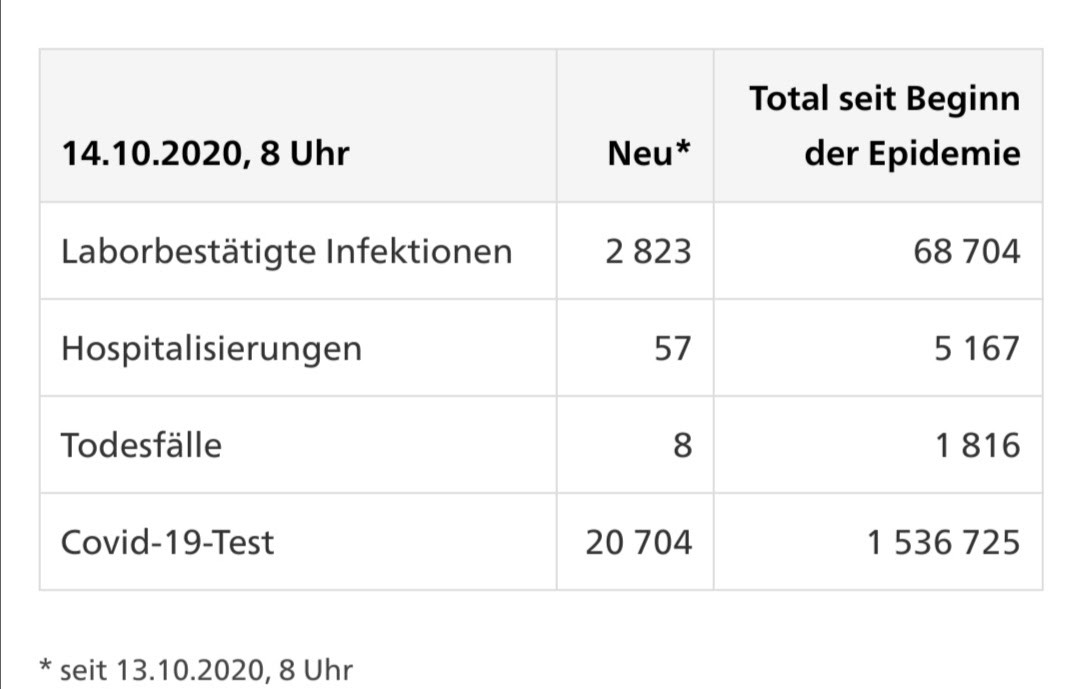Select the 'Covid-19-Test' row label
Screen dimensions: 1072x689
click(x=167, y=542)
